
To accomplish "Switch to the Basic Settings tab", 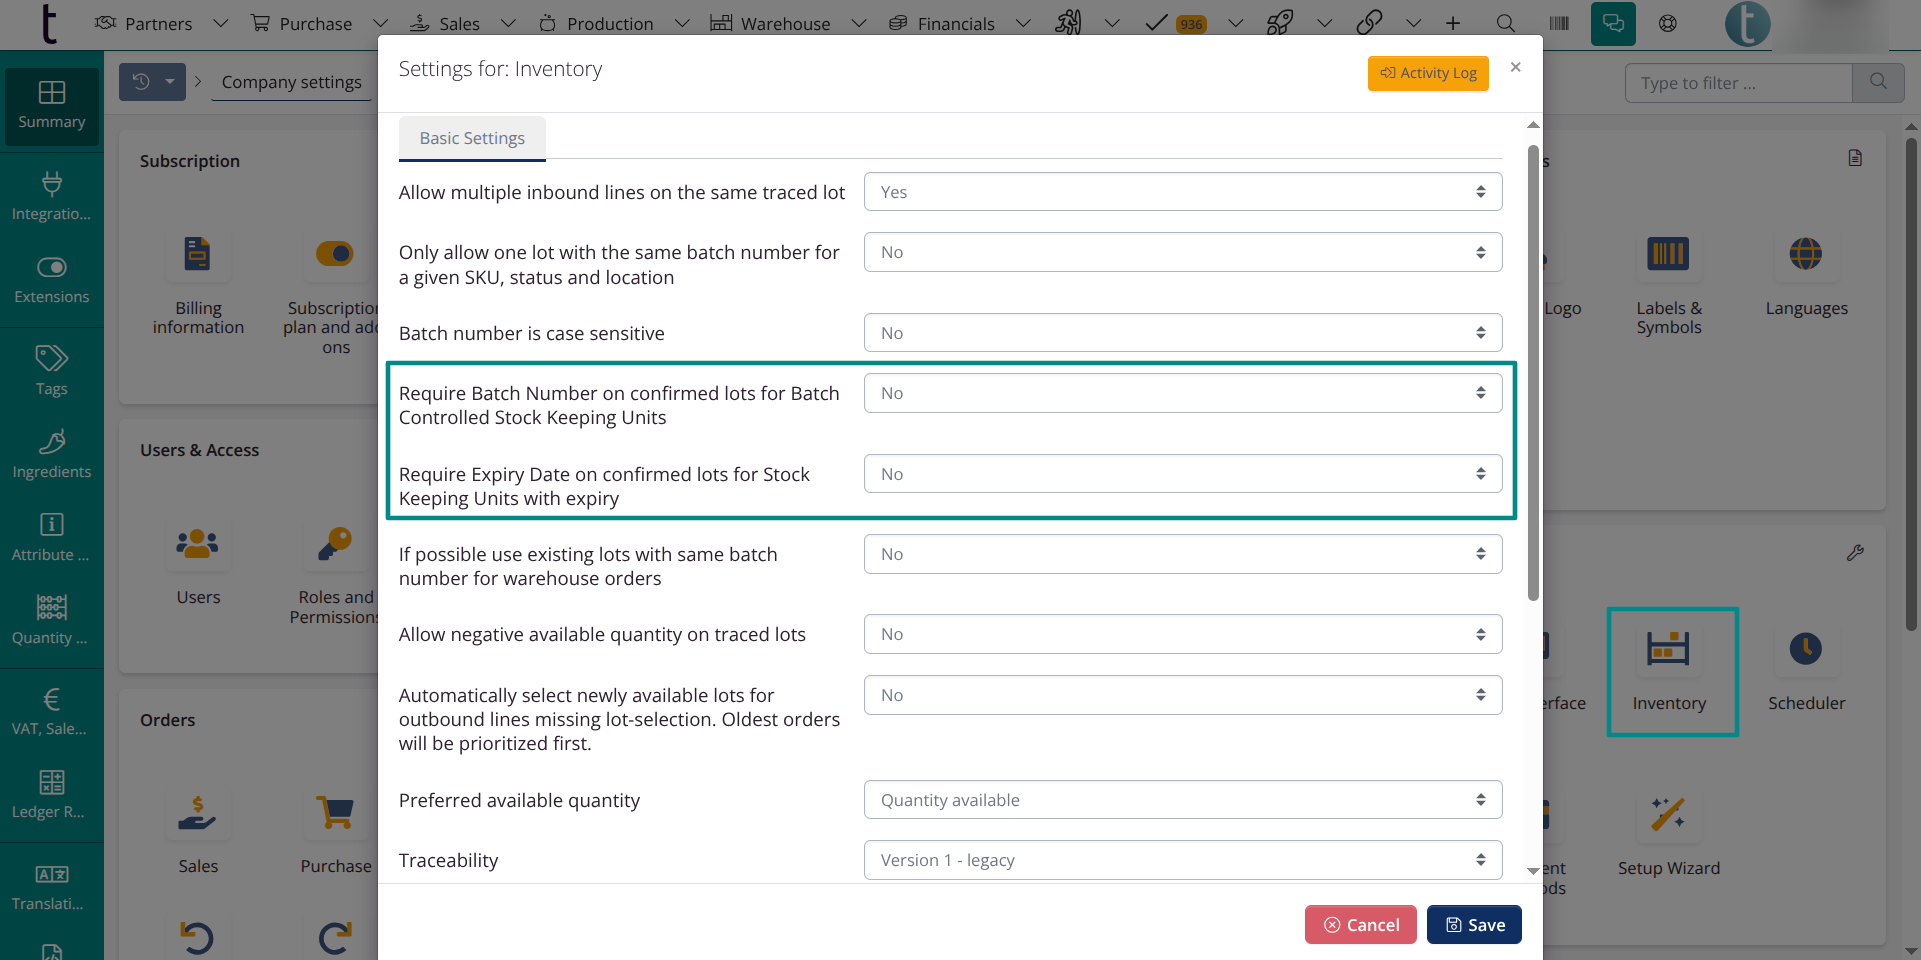I will point(471,138).
